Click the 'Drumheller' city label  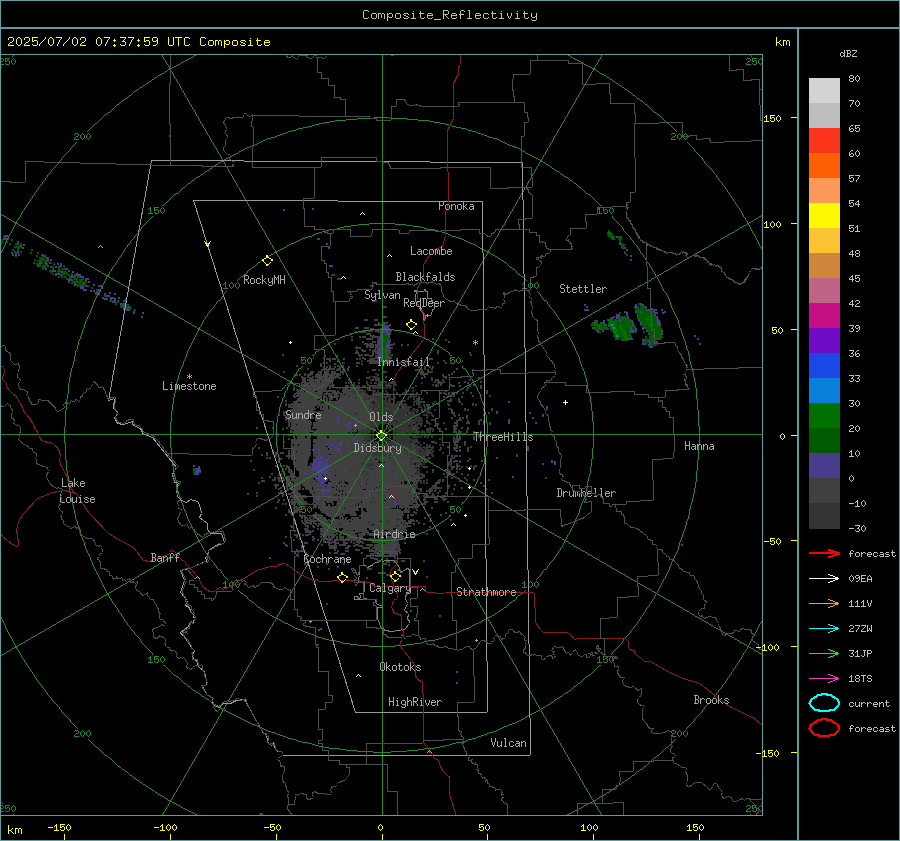(586, 493)
